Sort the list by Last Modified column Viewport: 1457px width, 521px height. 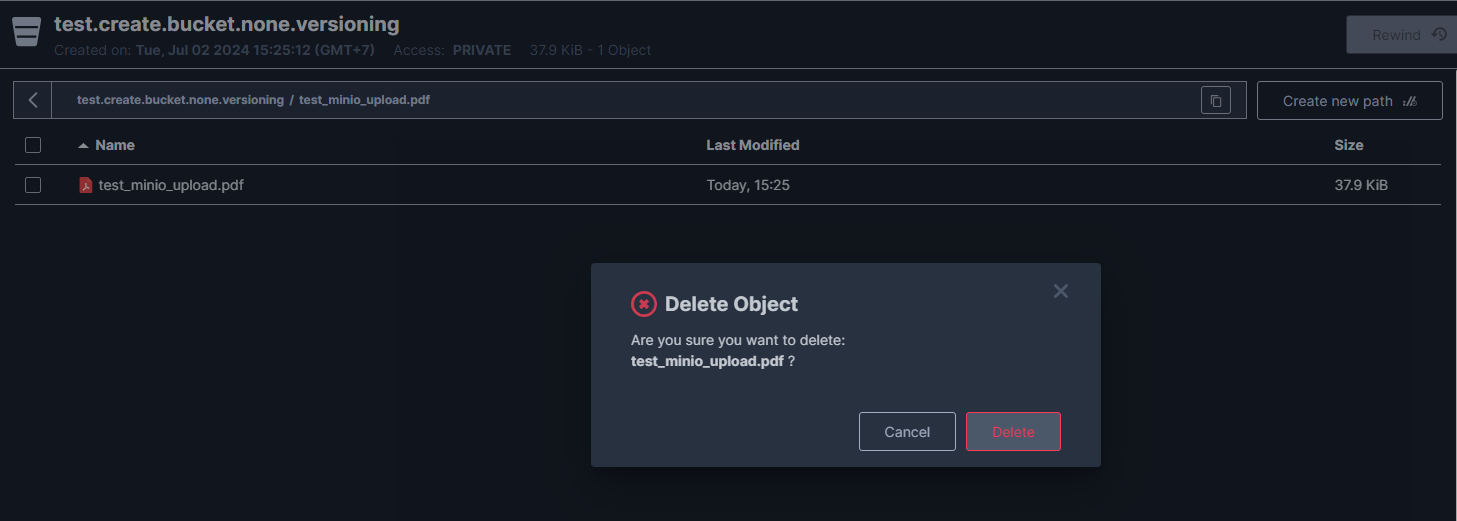pyautogui.click(x=752, y=145)
